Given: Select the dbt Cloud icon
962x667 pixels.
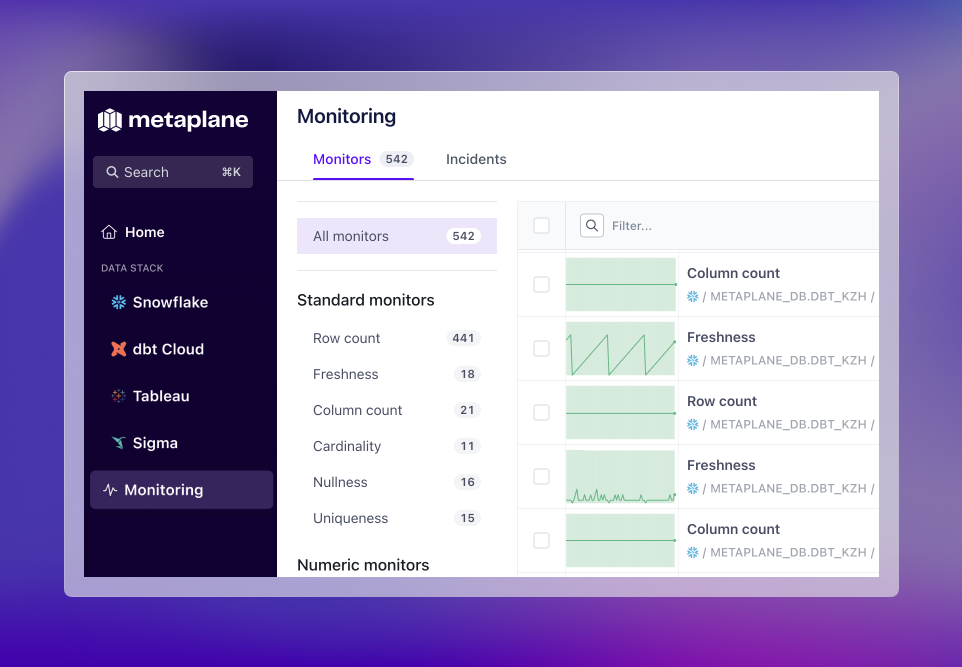Looking at the screenshot, I should [117, 349].
